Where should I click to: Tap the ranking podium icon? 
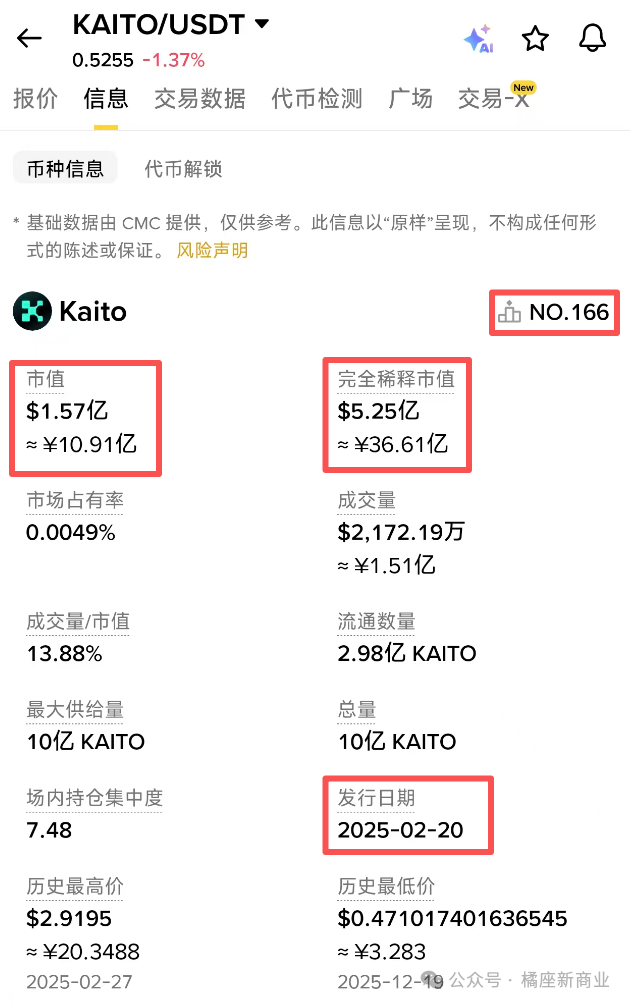click(510, 312)
